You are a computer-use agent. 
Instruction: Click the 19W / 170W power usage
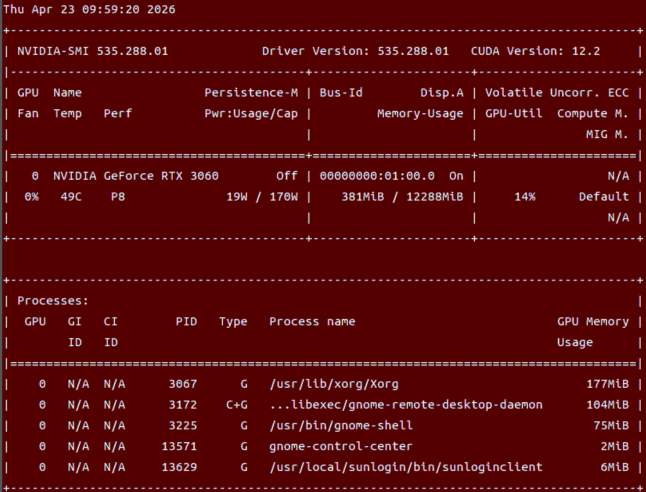coord(262,197)
